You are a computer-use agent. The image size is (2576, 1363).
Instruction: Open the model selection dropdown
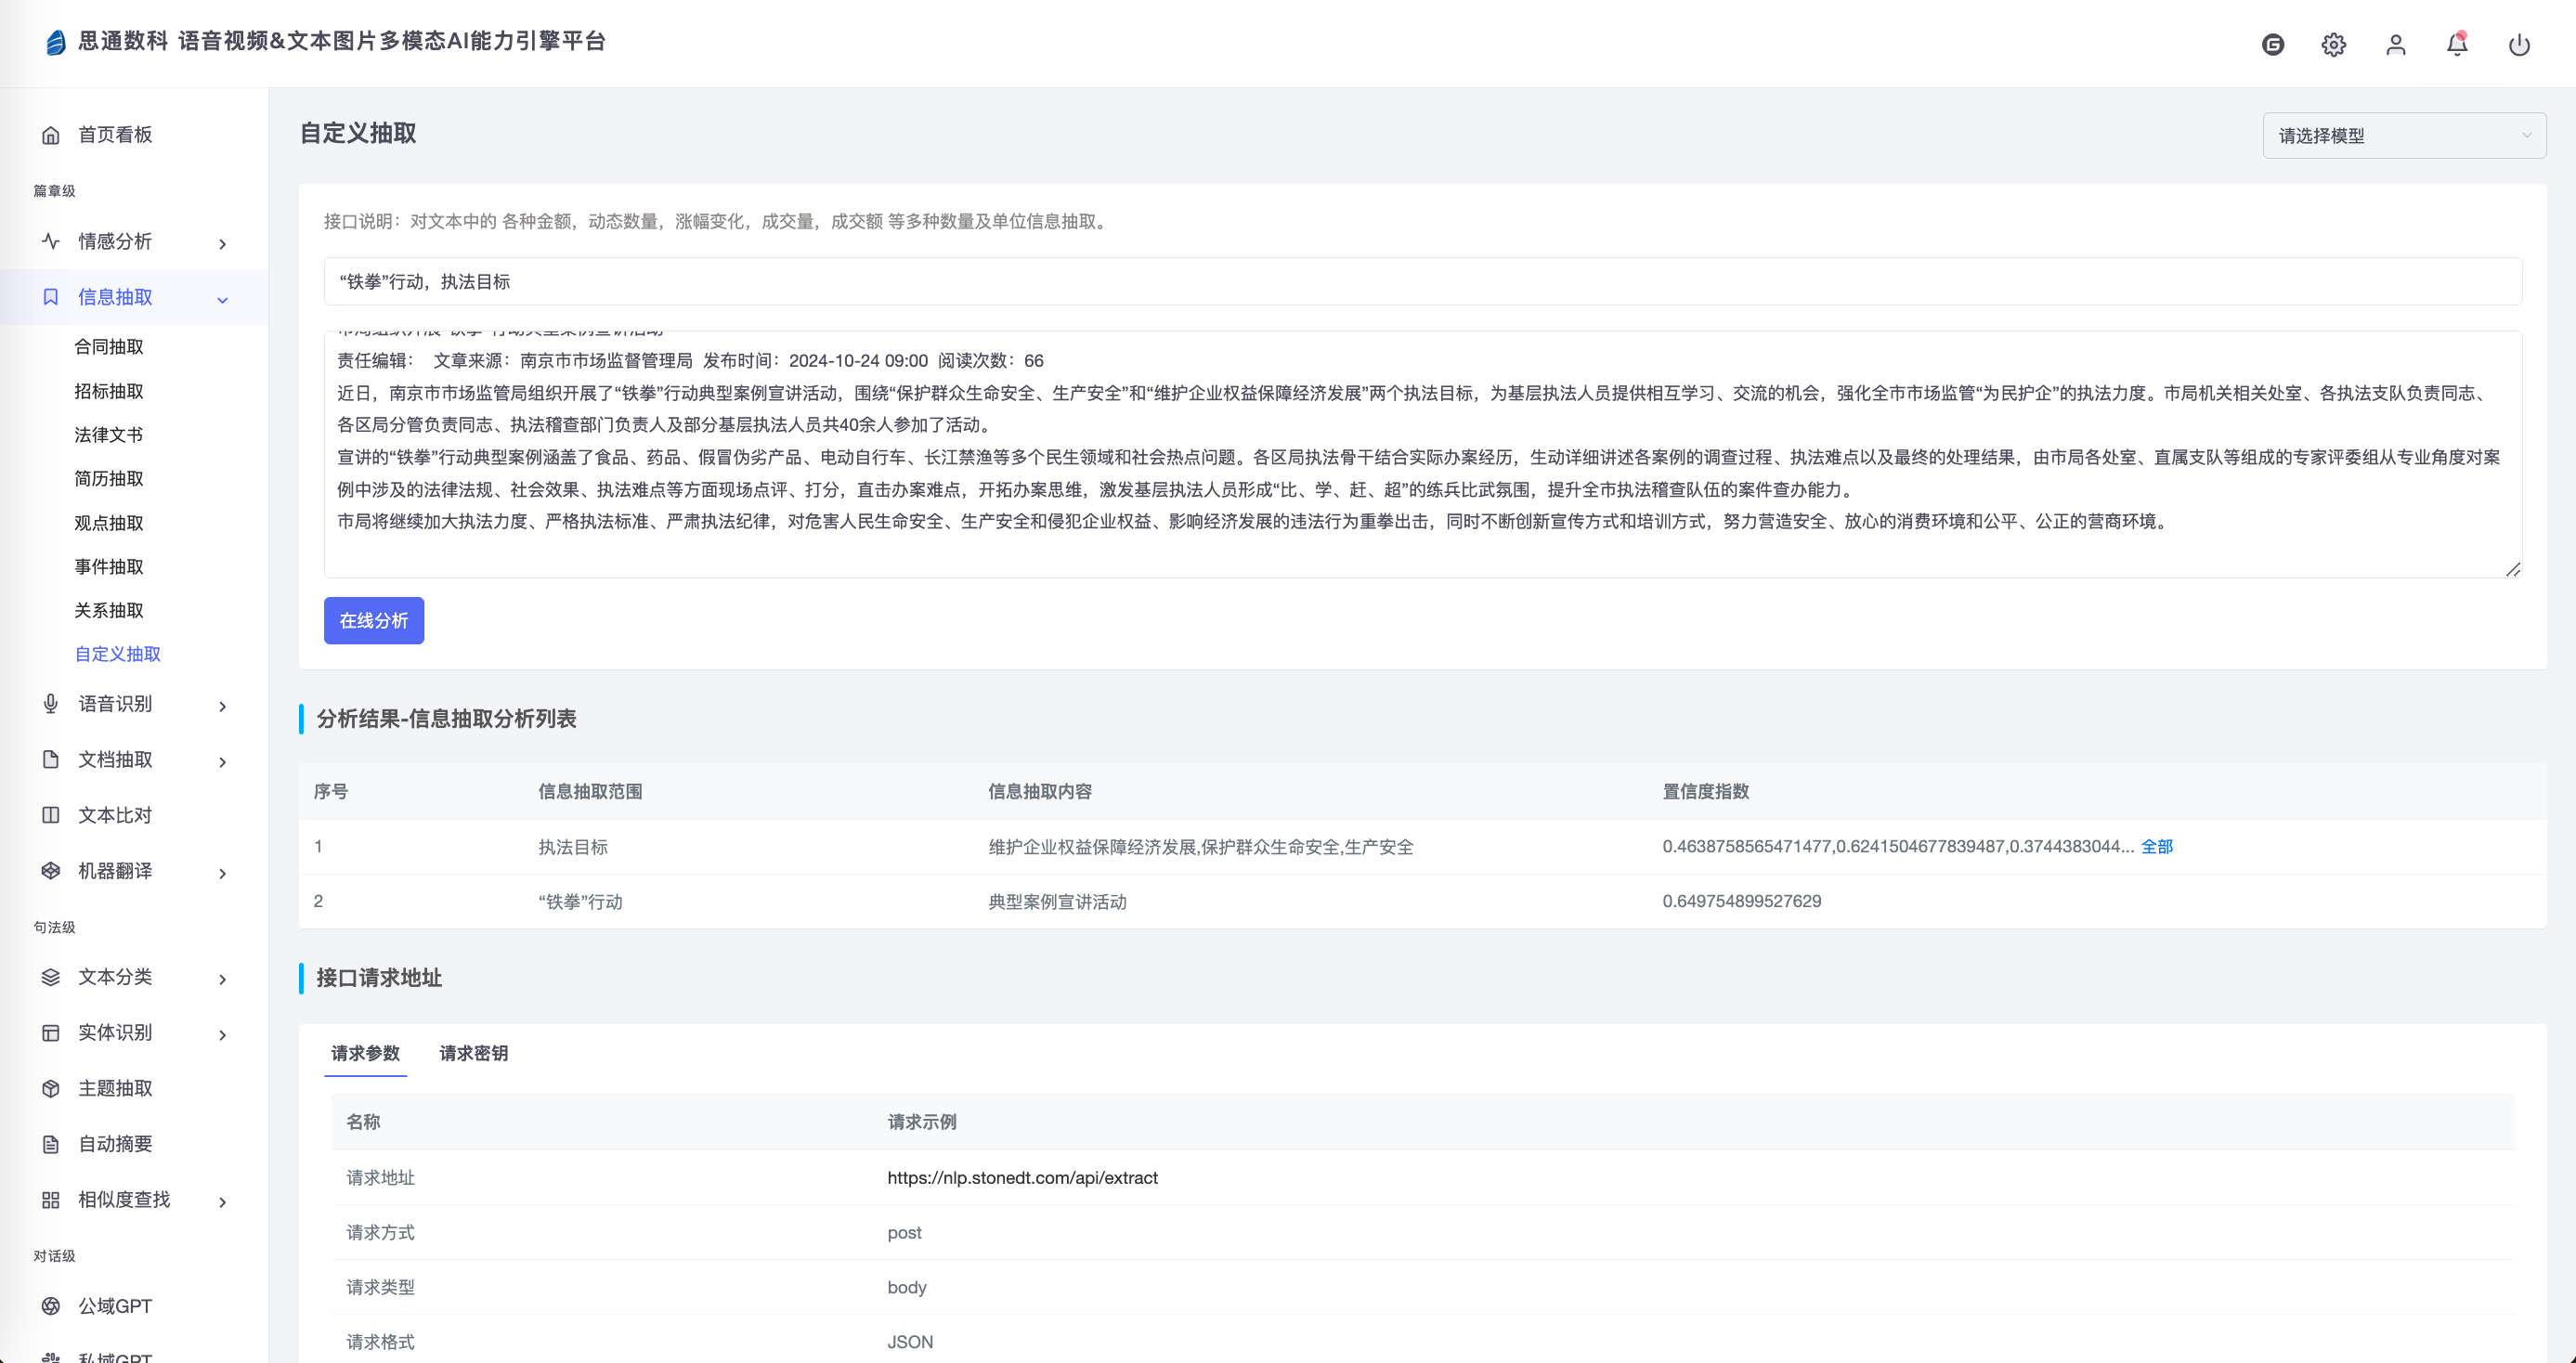[2403, 136]
